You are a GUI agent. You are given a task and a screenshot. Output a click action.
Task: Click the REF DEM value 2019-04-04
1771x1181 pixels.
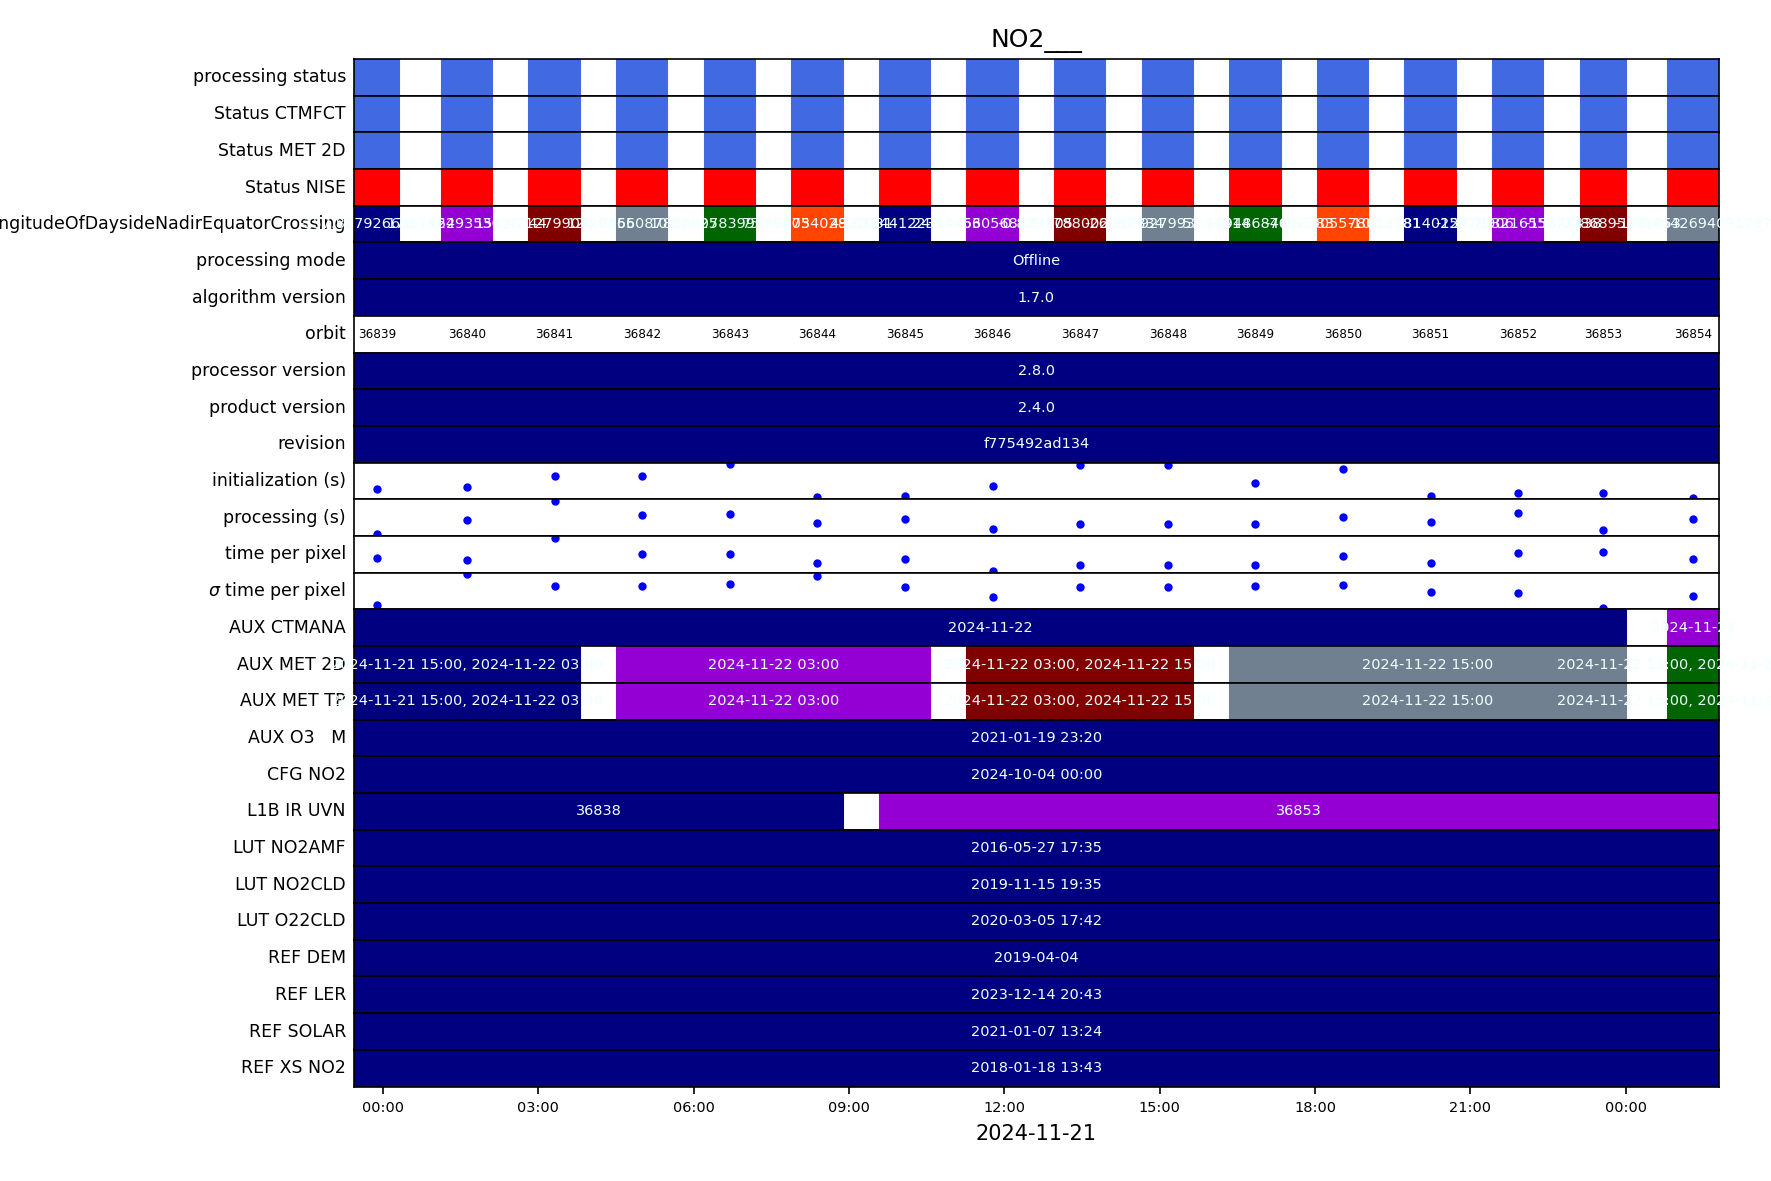(1036, 957)
